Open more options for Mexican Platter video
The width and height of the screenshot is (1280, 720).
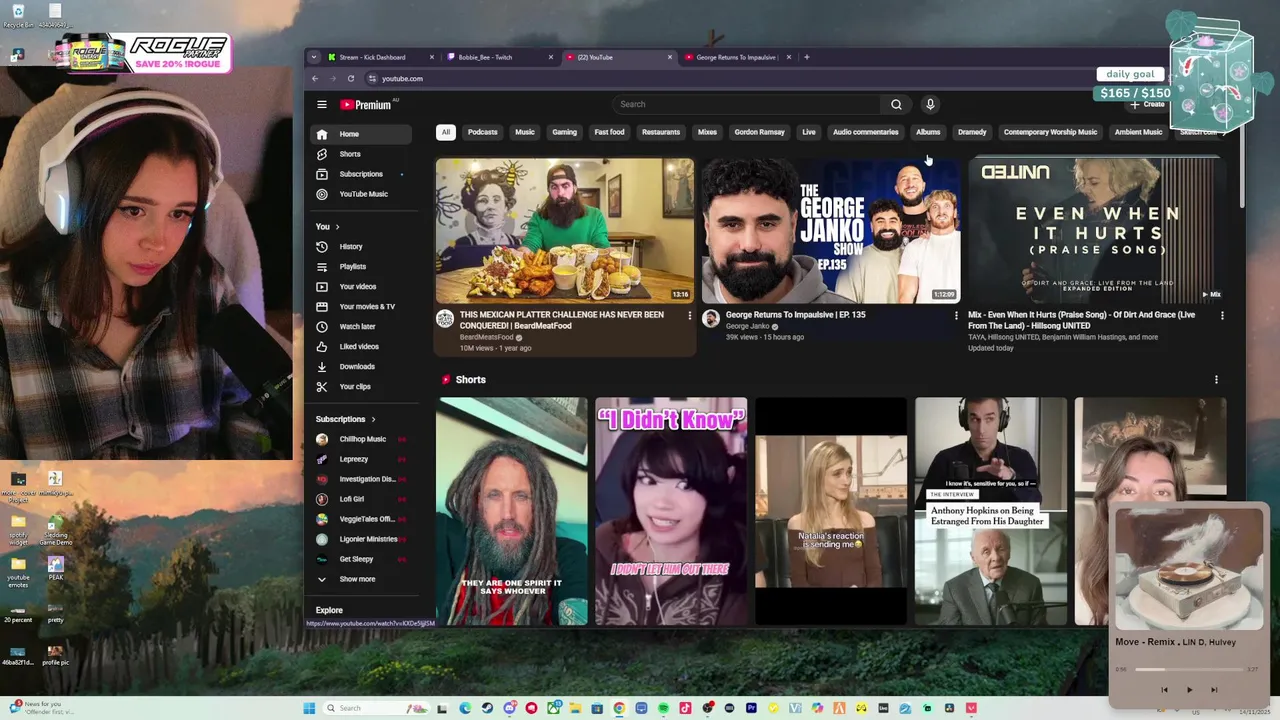tap(689, 315)
